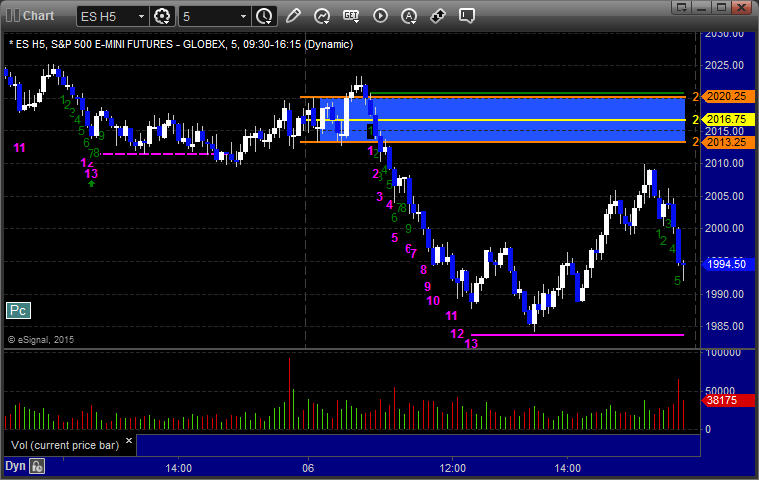Click the magenta 13 countdown near bottom
Viewport: 759px width, 480px height.
click(471, 344)
